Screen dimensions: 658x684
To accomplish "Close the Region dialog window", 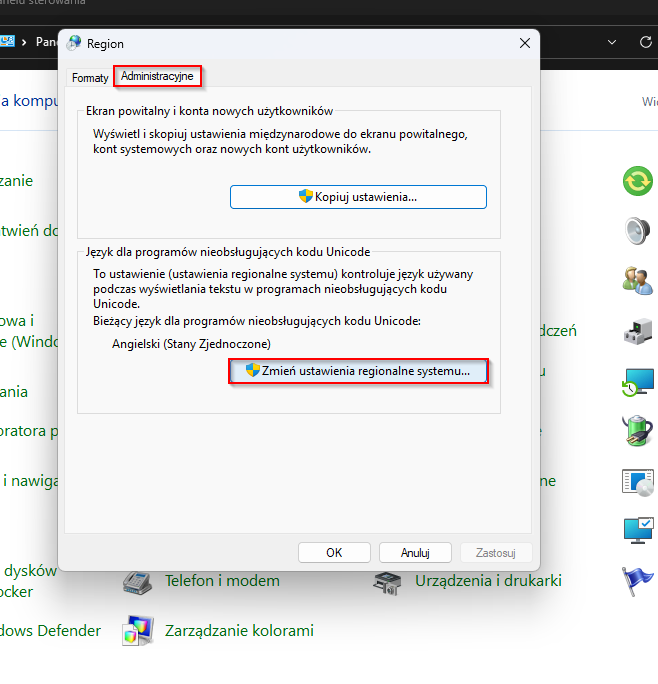I will pos(525,44).
